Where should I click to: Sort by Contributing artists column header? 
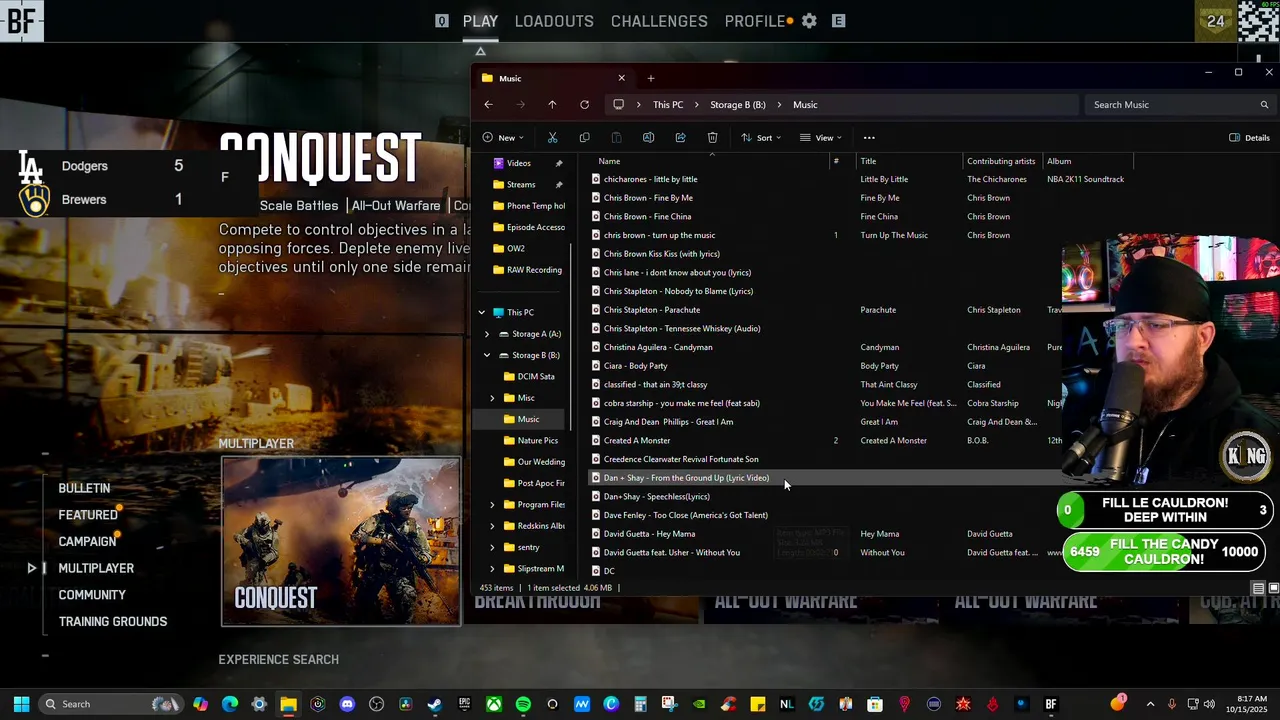[1001, 161]
